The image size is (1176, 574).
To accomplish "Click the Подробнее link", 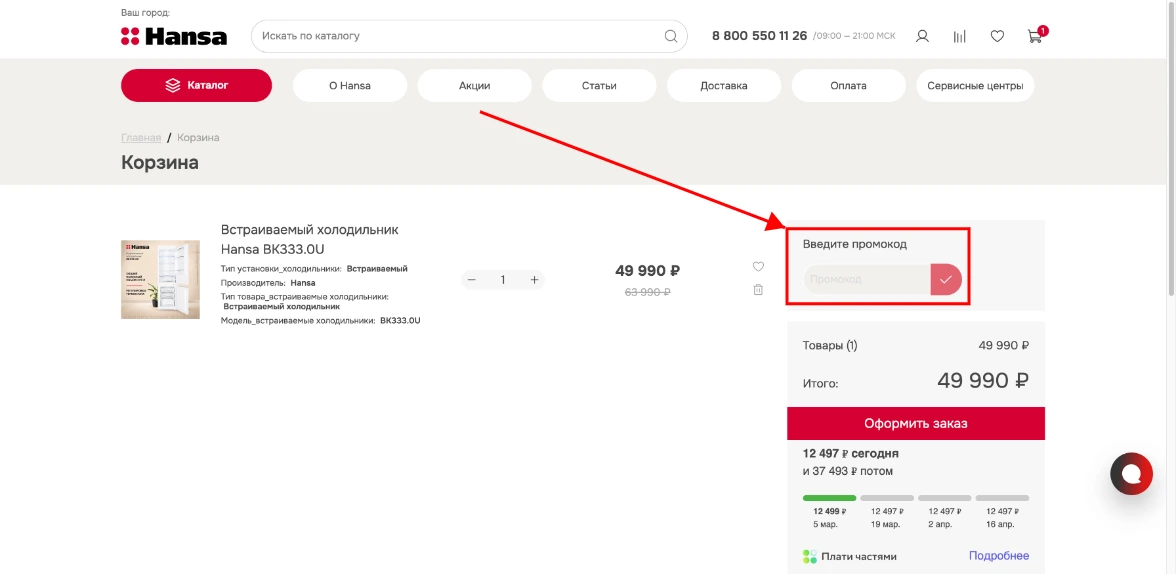I will pos(999,556).
